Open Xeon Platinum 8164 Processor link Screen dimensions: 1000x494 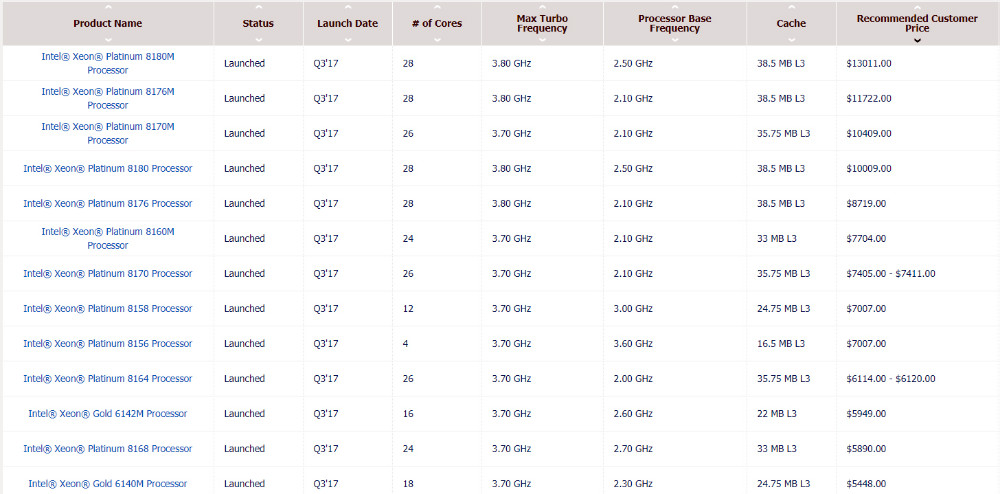coord(108,379)
